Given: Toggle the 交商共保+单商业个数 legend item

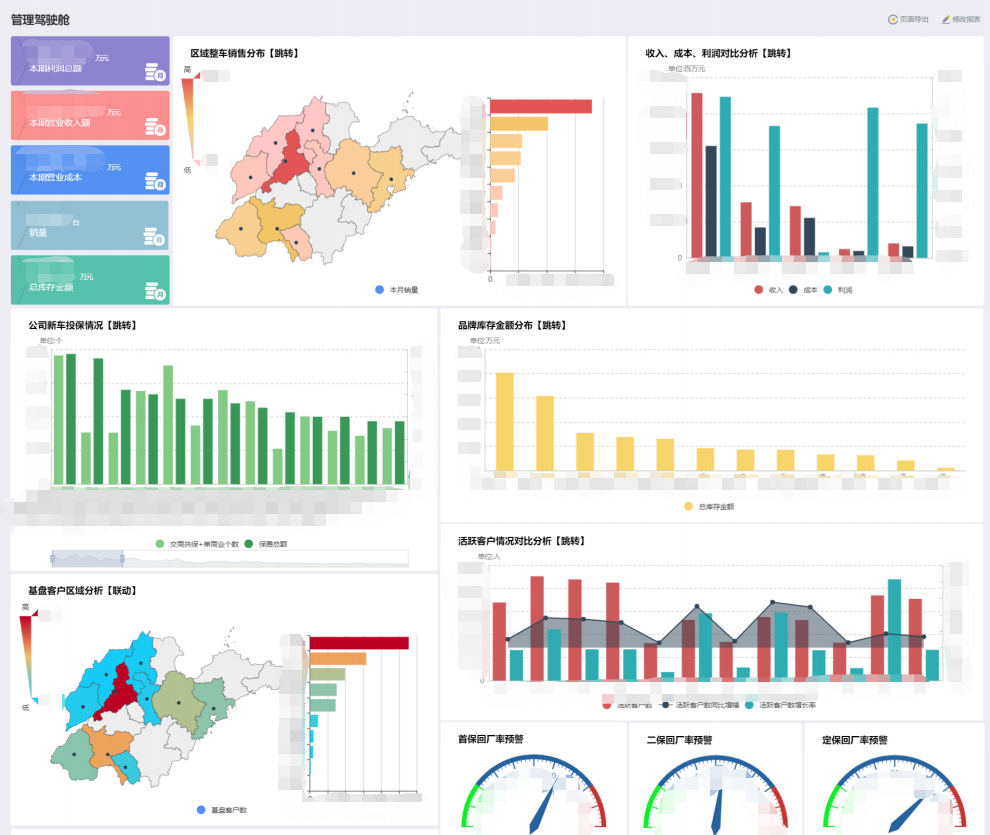Looking at the screenshot, I should click(x=197, y=544).
